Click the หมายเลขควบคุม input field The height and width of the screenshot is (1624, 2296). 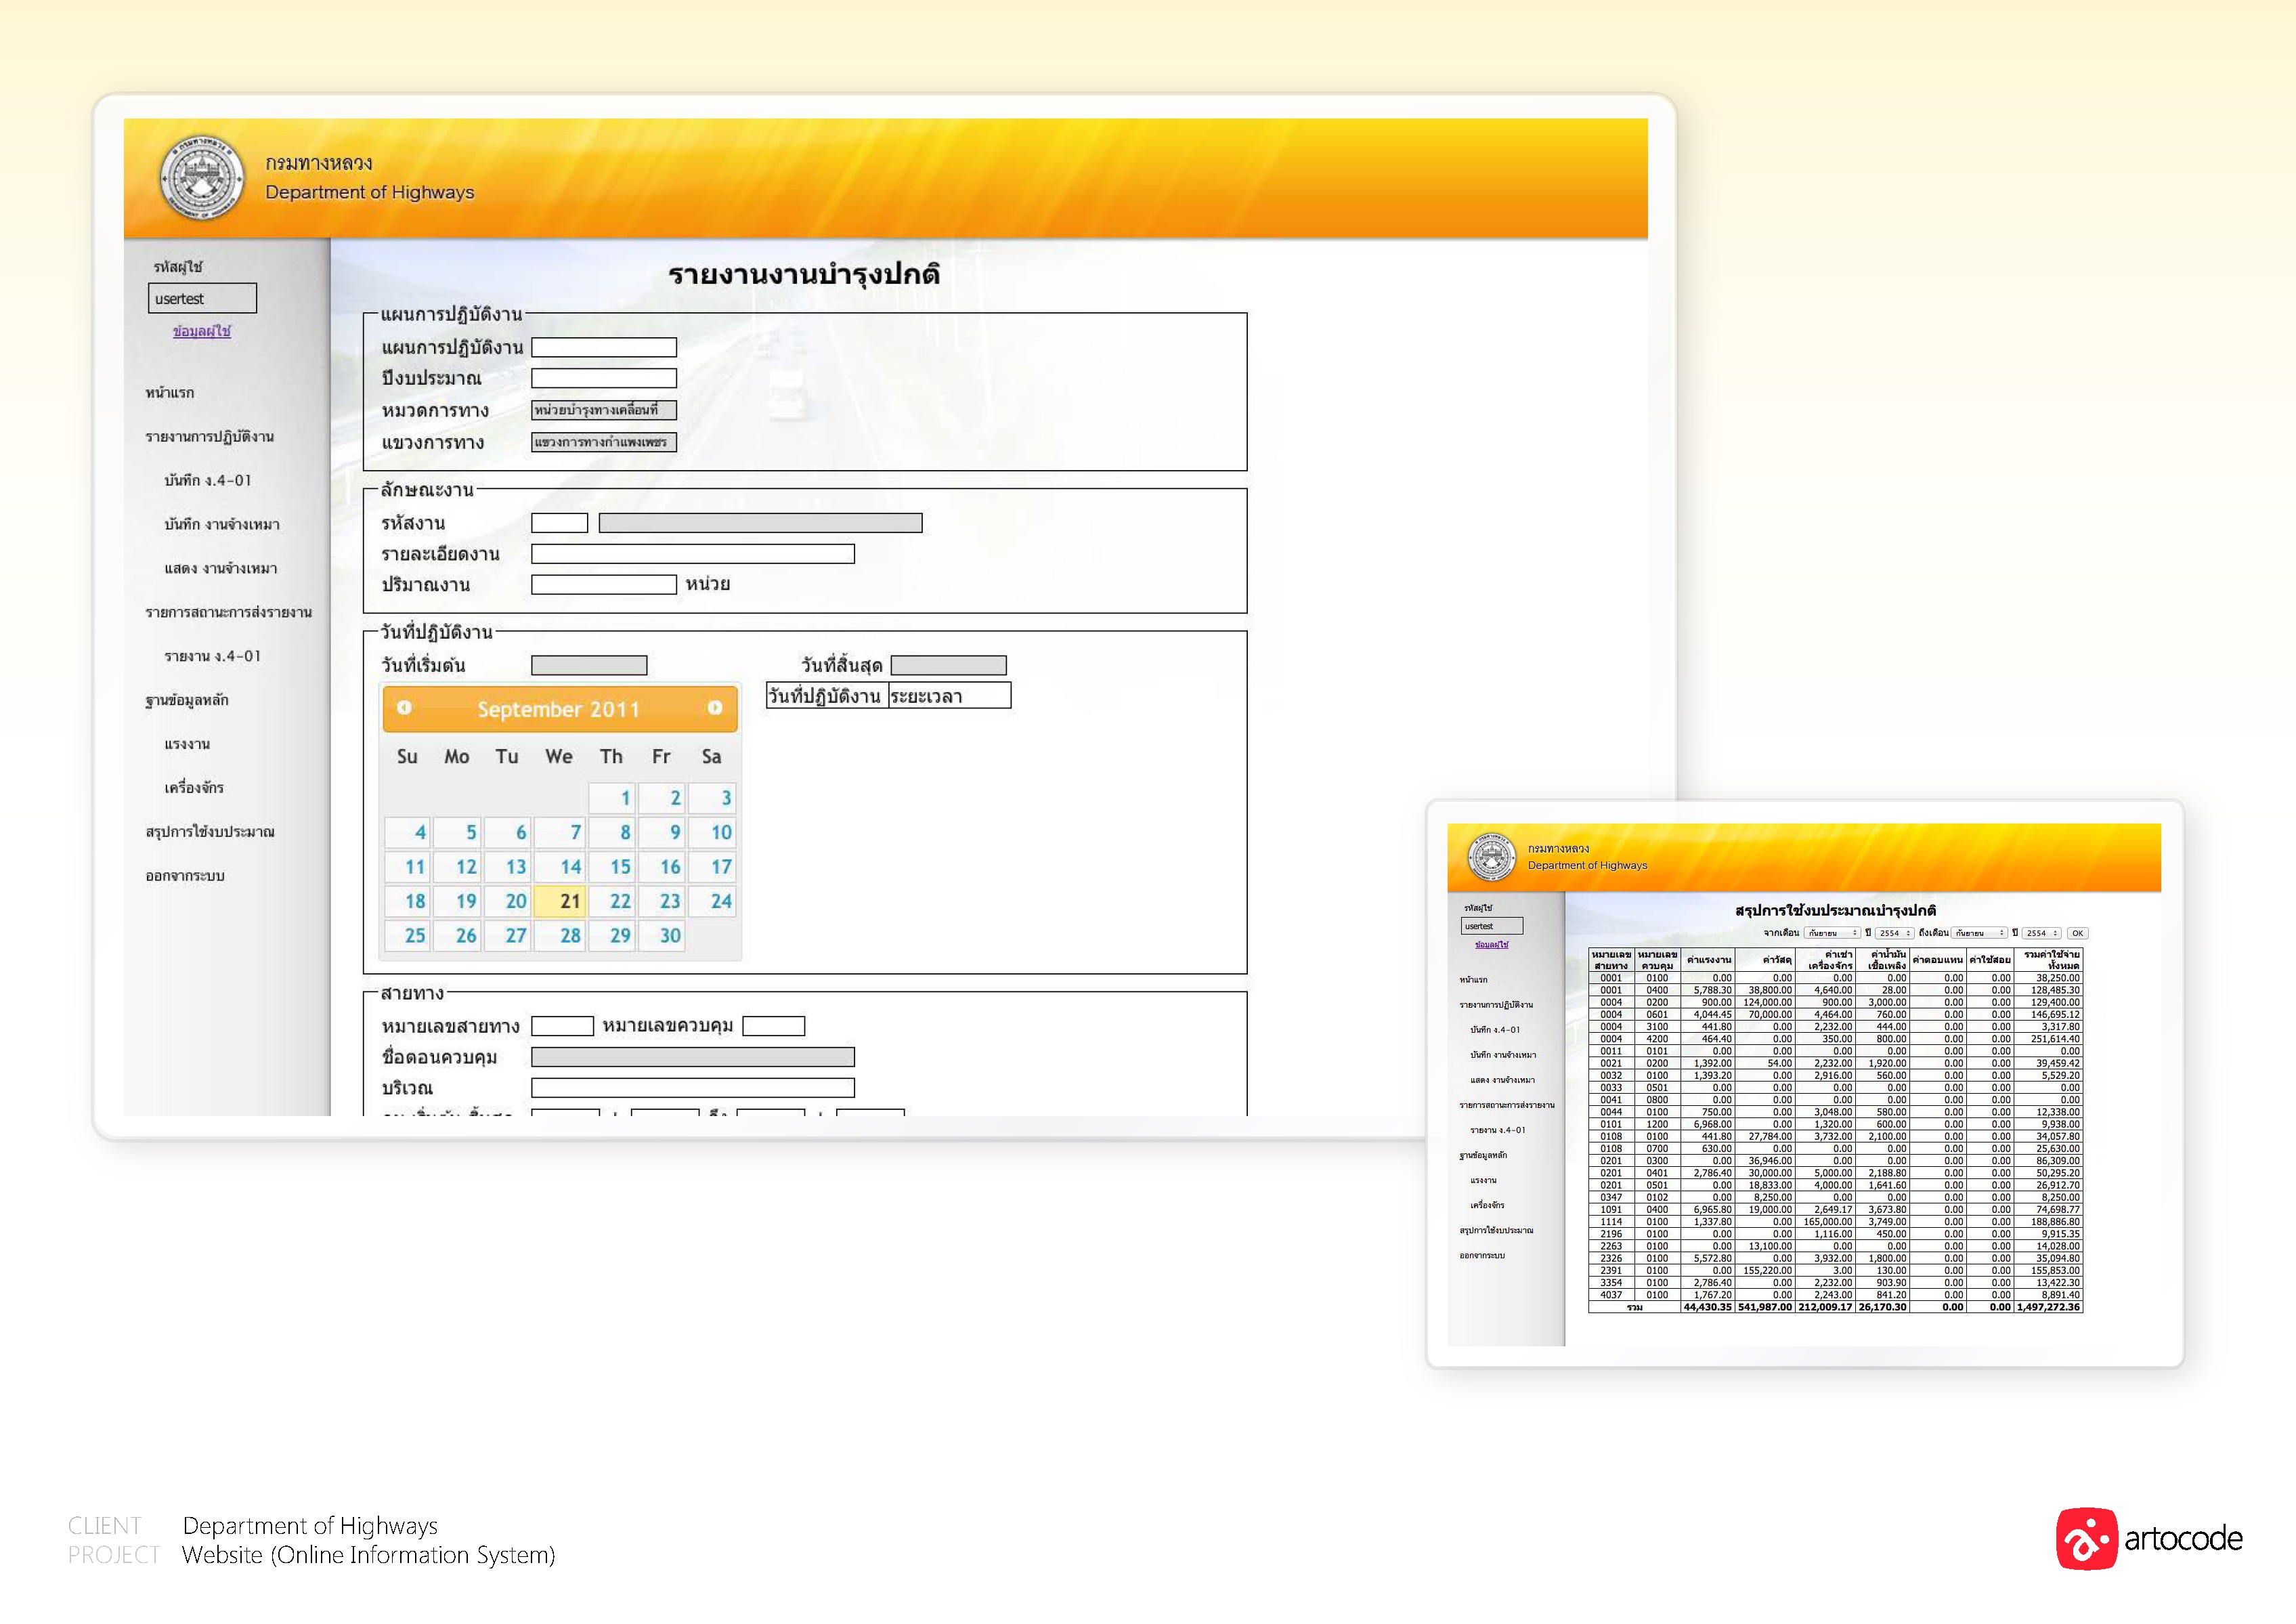[x=774, y=1026]
